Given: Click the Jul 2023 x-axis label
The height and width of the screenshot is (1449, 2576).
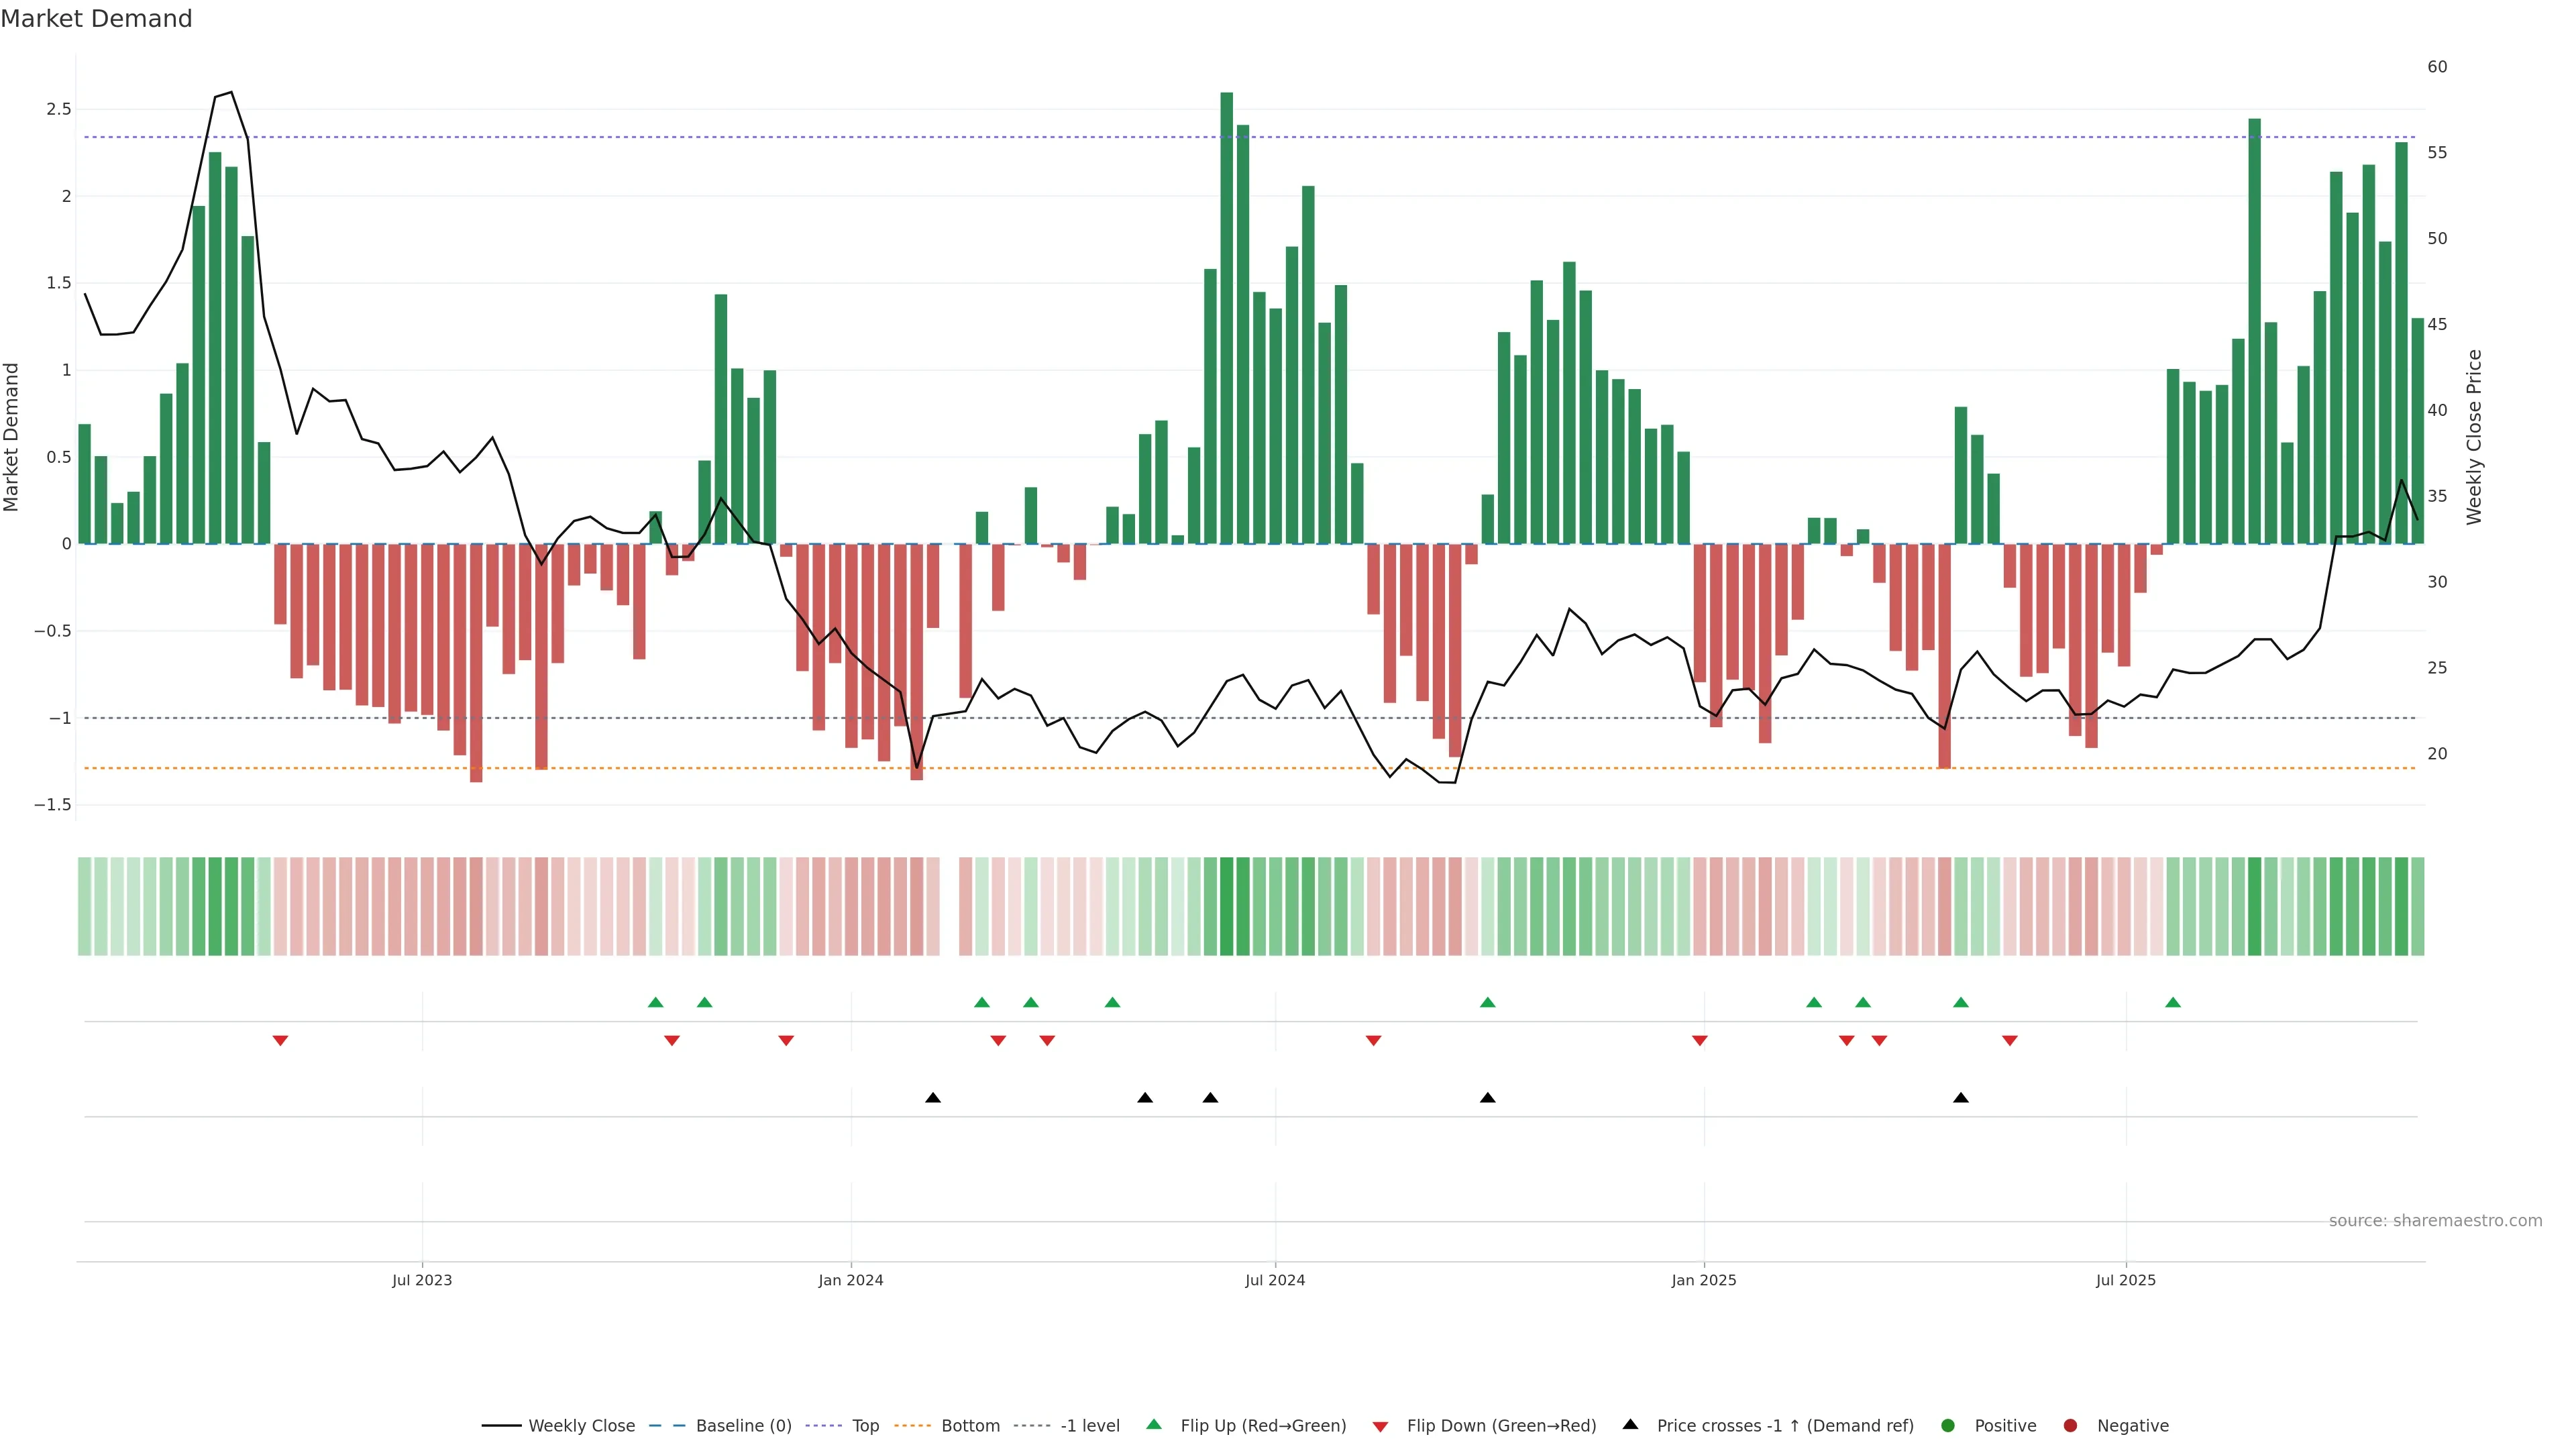Looking at the screenshot, I should coord(421,1280).
